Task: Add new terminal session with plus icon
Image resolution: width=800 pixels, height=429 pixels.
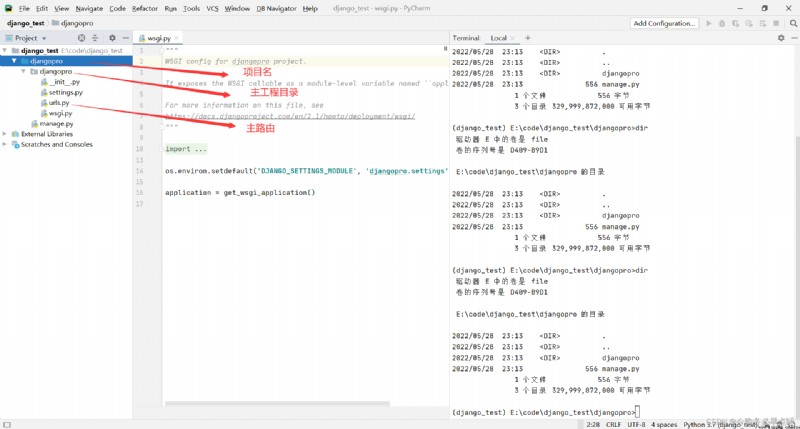Action: point(528,38)
